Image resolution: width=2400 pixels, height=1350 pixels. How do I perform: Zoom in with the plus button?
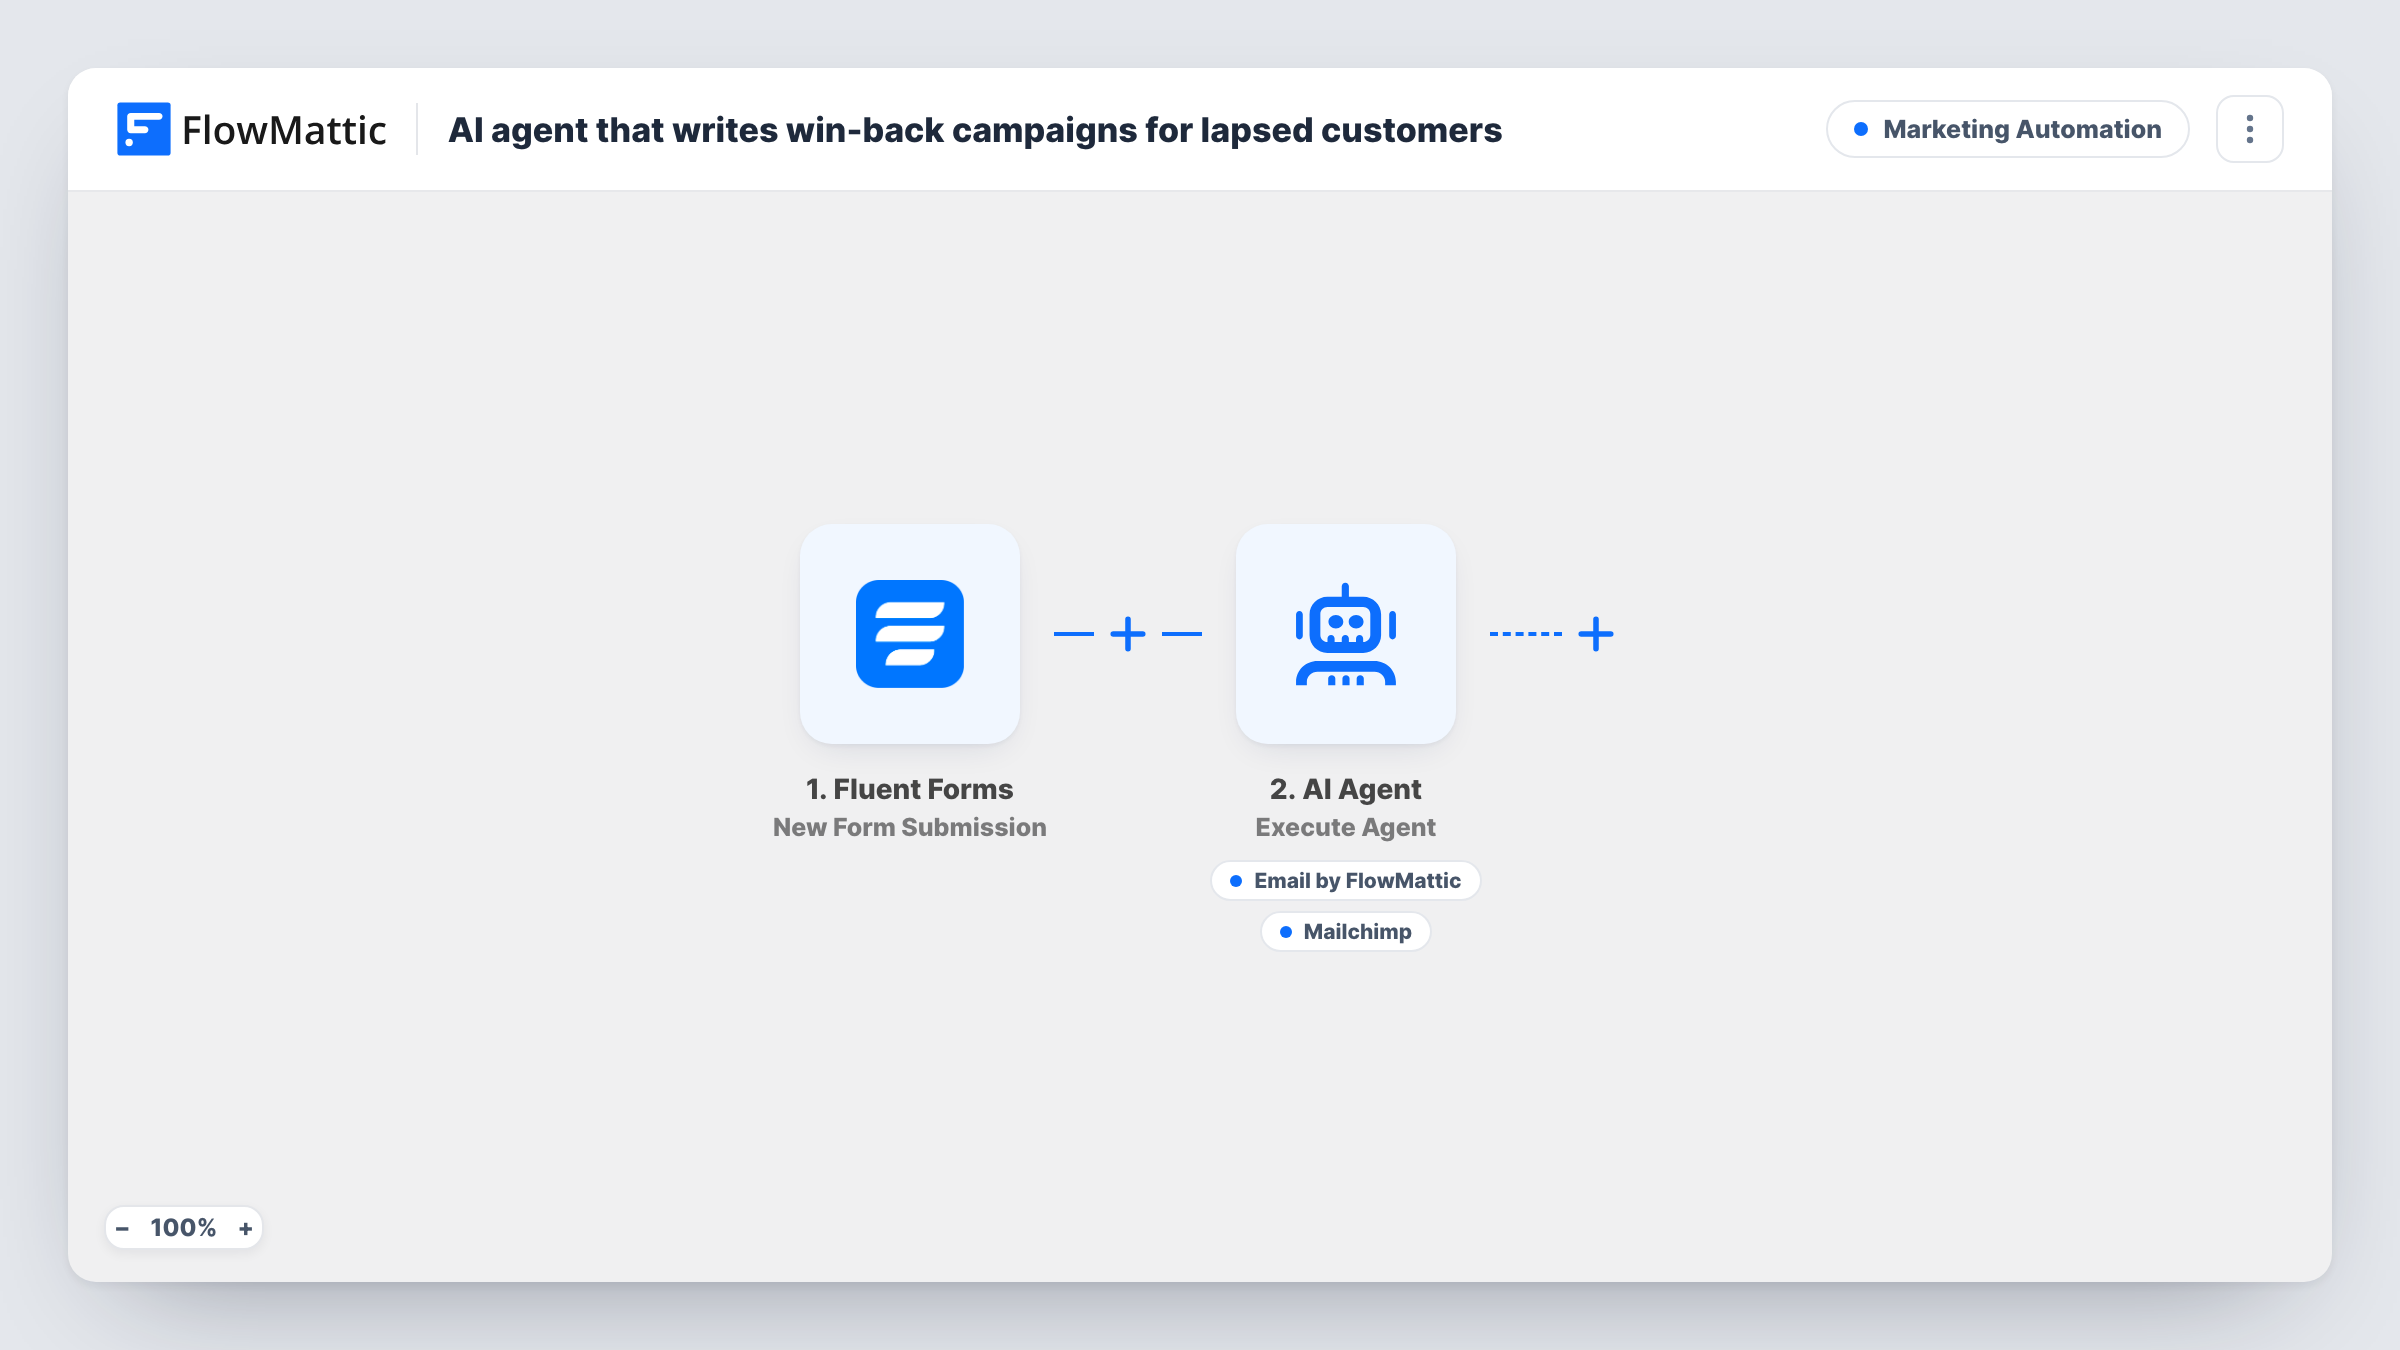245,1228
